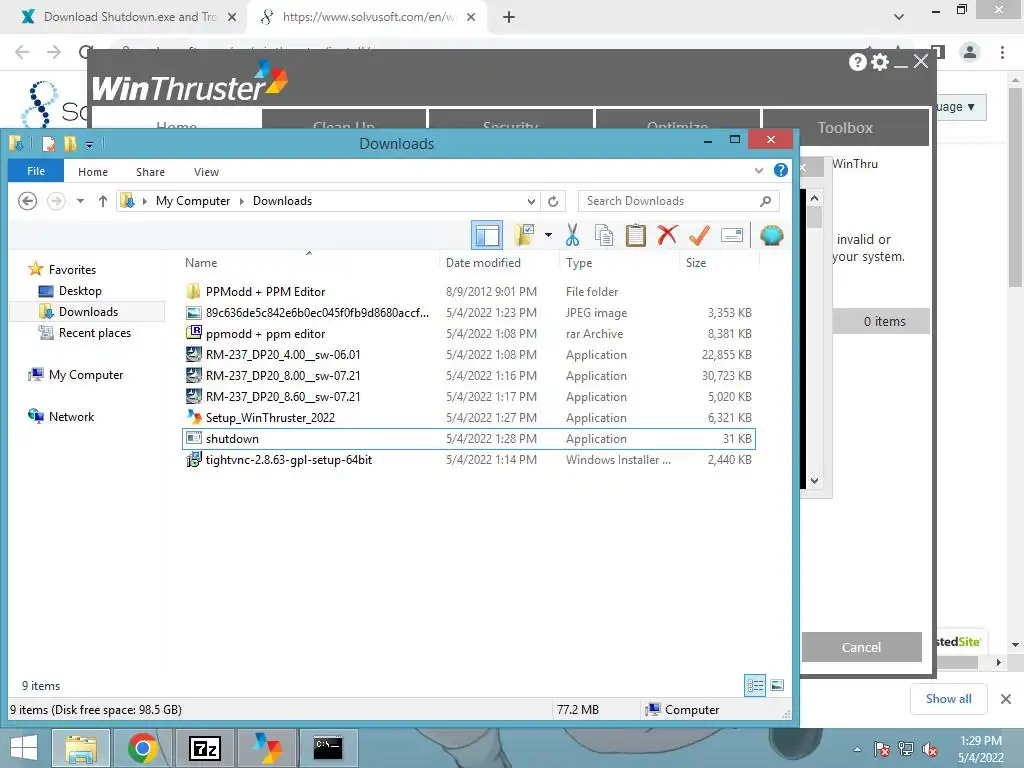The width and height of the screenshot is (1024, 768).
Task: Click the muted volume tray icon
Action: pos(930,750)
